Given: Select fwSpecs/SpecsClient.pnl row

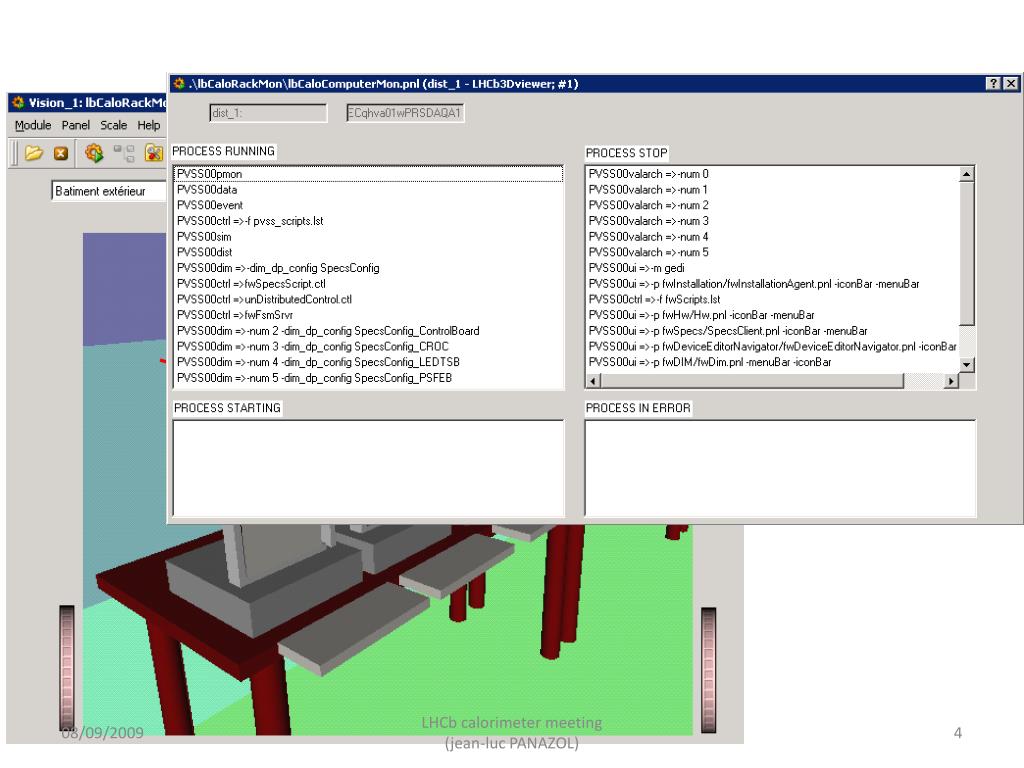Looking at the screenshot, I should click(x=773, y=330).
